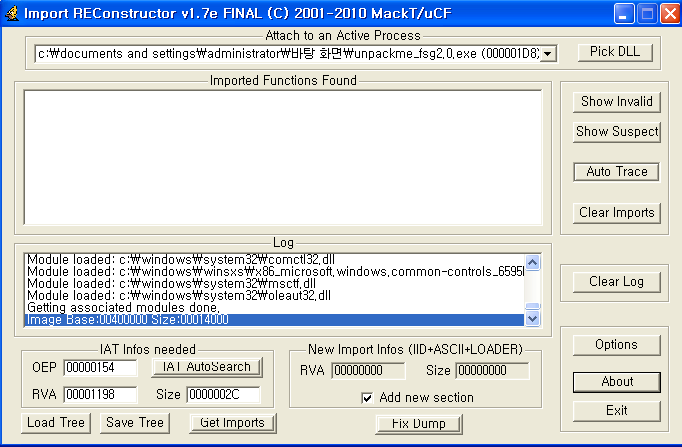
Task: Click the Exit button
Action: 617,411
